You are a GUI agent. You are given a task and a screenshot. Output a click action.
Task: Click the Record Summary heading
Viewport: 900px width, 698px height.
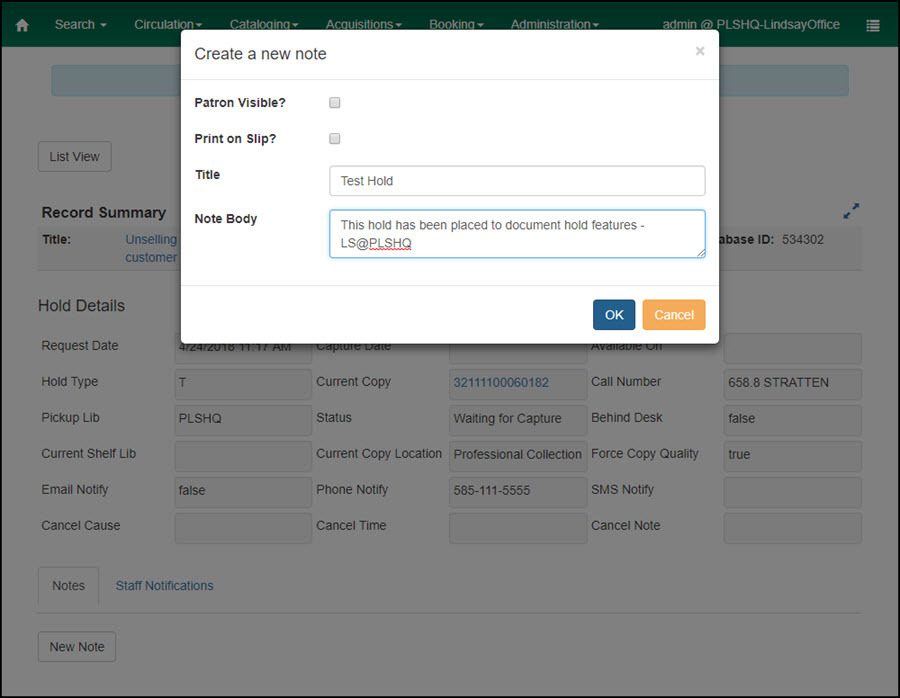(104, 212)
